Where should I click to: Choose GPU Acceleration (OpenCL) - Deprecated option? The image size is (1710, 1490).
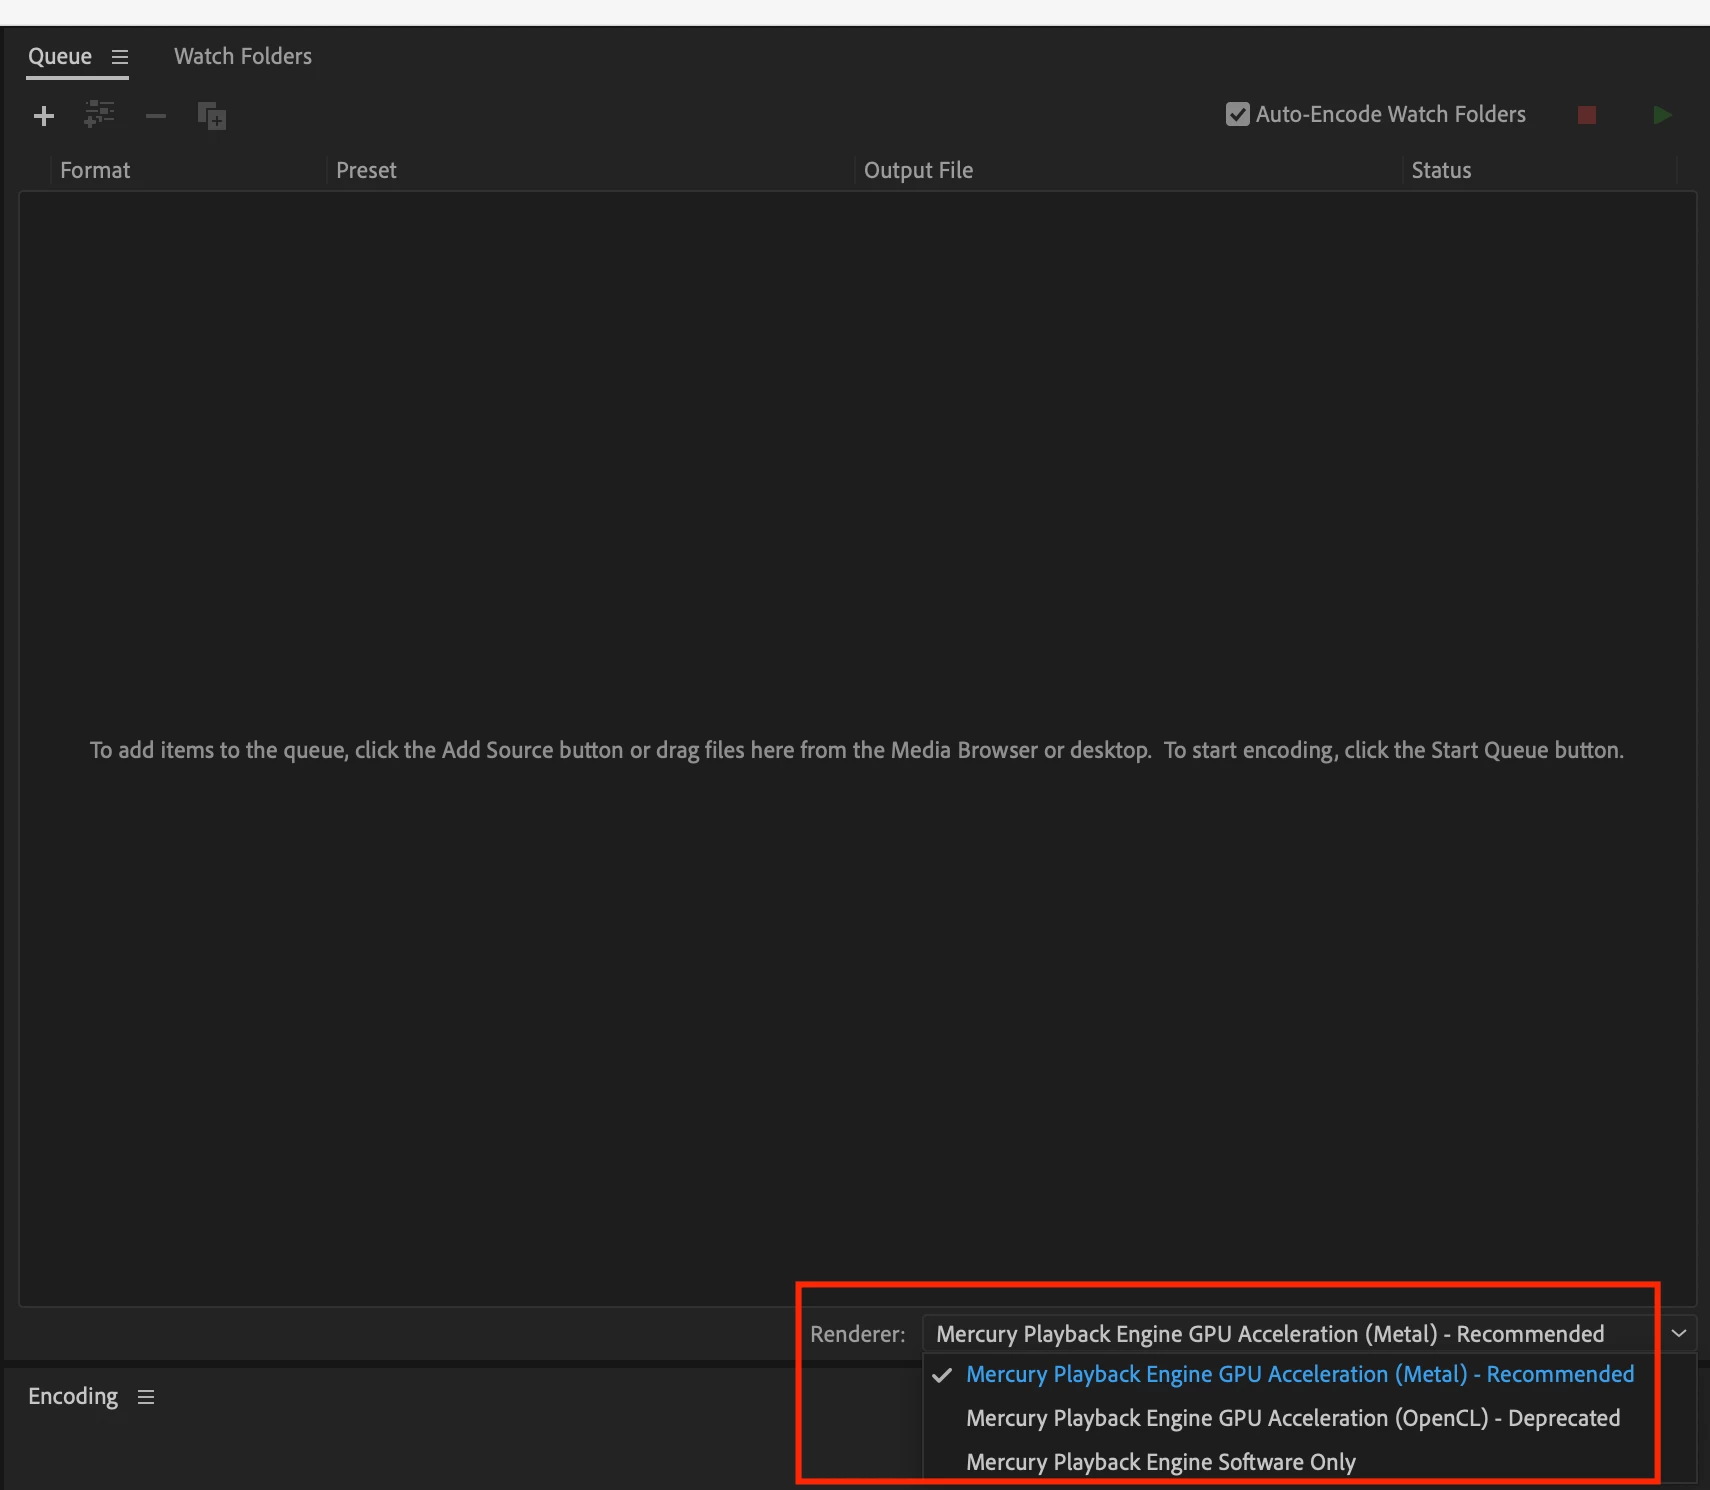[x=1293, y=1418]
